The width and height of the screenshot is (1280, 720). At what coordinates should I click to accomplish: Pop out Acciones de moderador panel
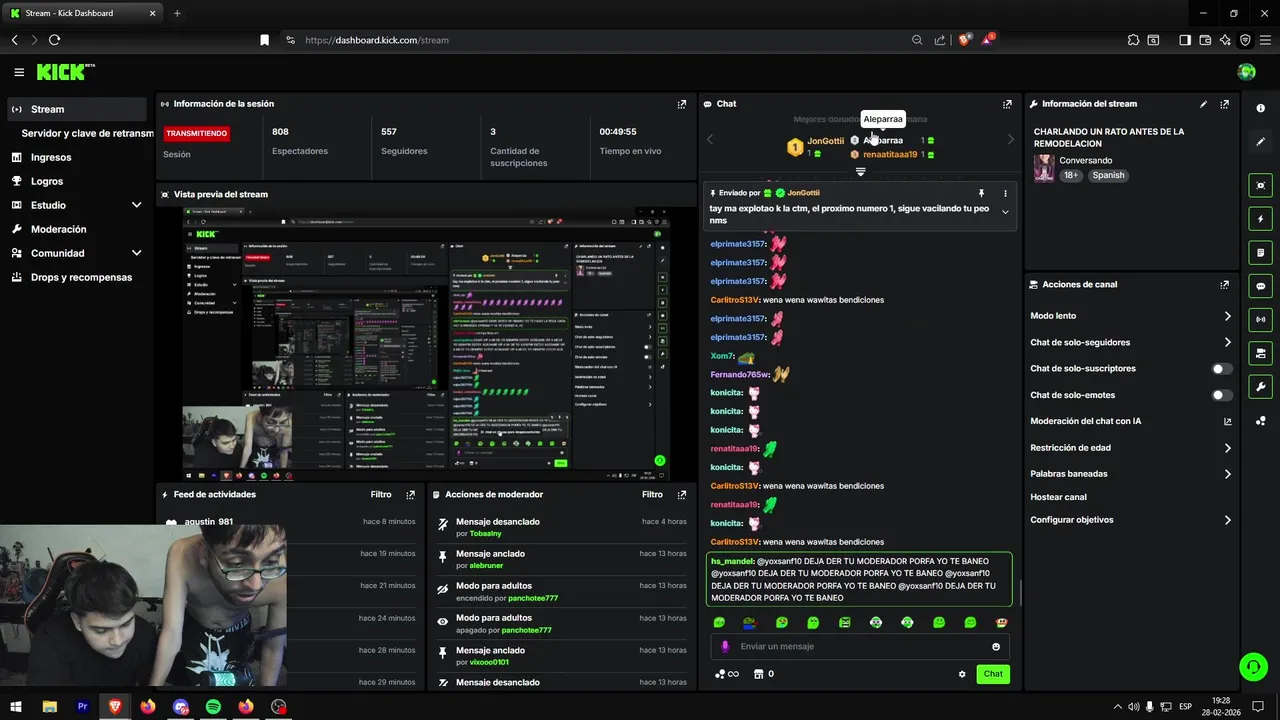click(682, 495)
